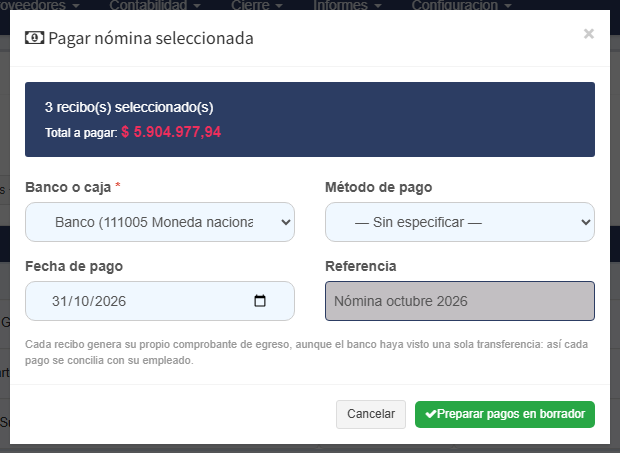Screen dimensions: 620x453
Task: Click the 'Referencia' label
Action: pyautogui.click(x=361, y=266)
